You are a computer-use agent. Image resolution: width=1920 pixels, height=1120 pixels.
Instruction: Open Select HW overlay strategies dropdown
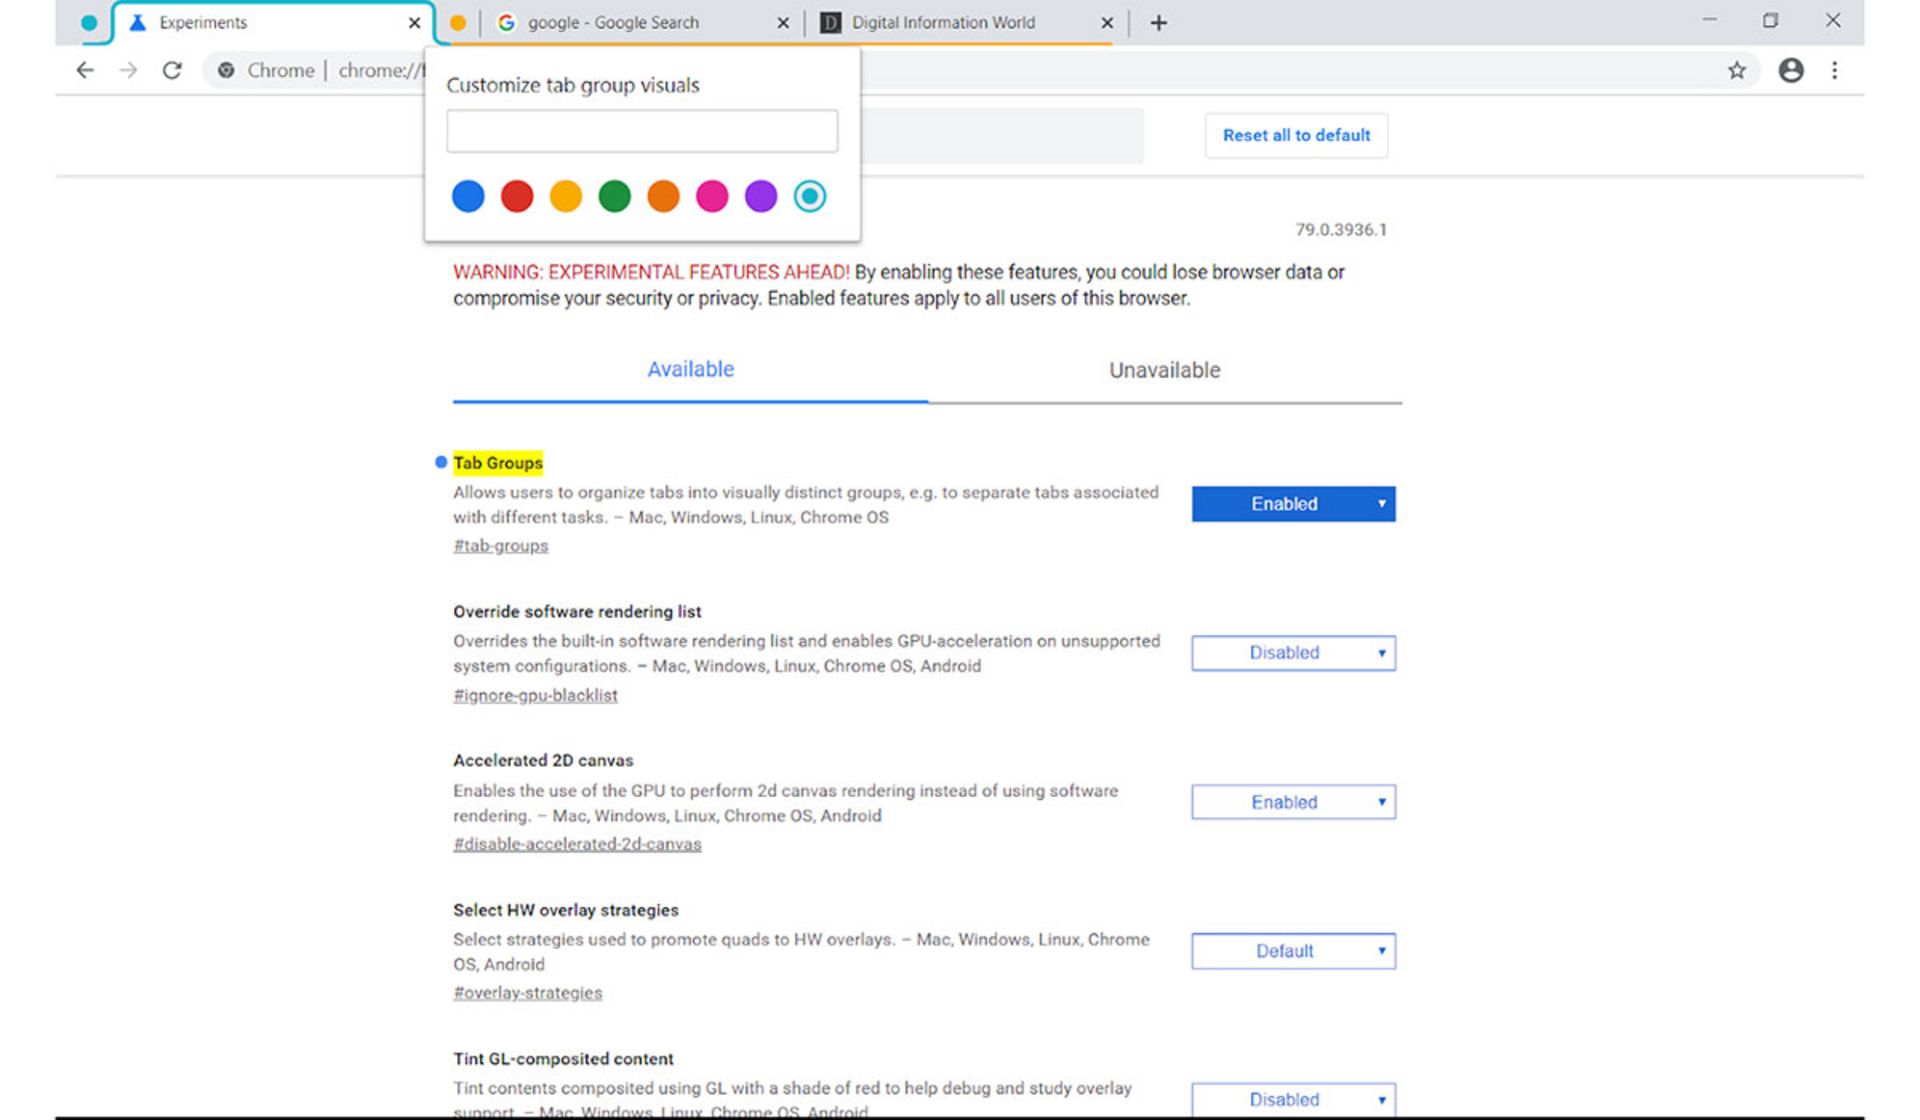(1293, 951)
